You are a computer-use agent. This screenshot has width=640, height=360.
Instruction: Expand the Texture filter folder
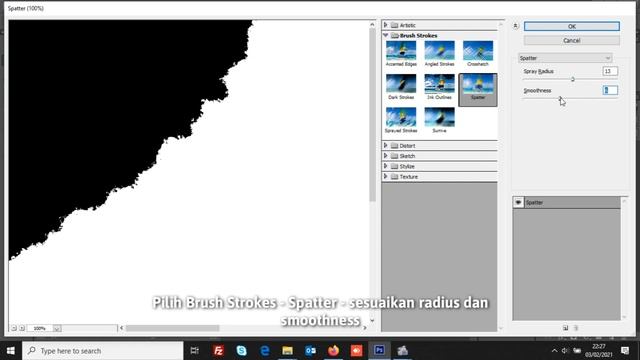pos(385,176)
